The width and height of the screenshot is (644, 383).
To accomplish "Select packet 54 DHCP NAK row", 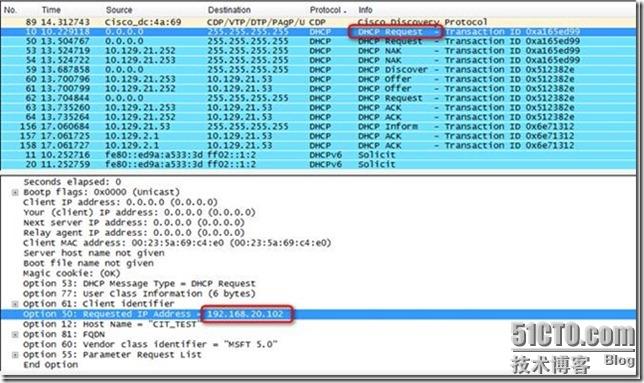I will [x=318, y=60].
